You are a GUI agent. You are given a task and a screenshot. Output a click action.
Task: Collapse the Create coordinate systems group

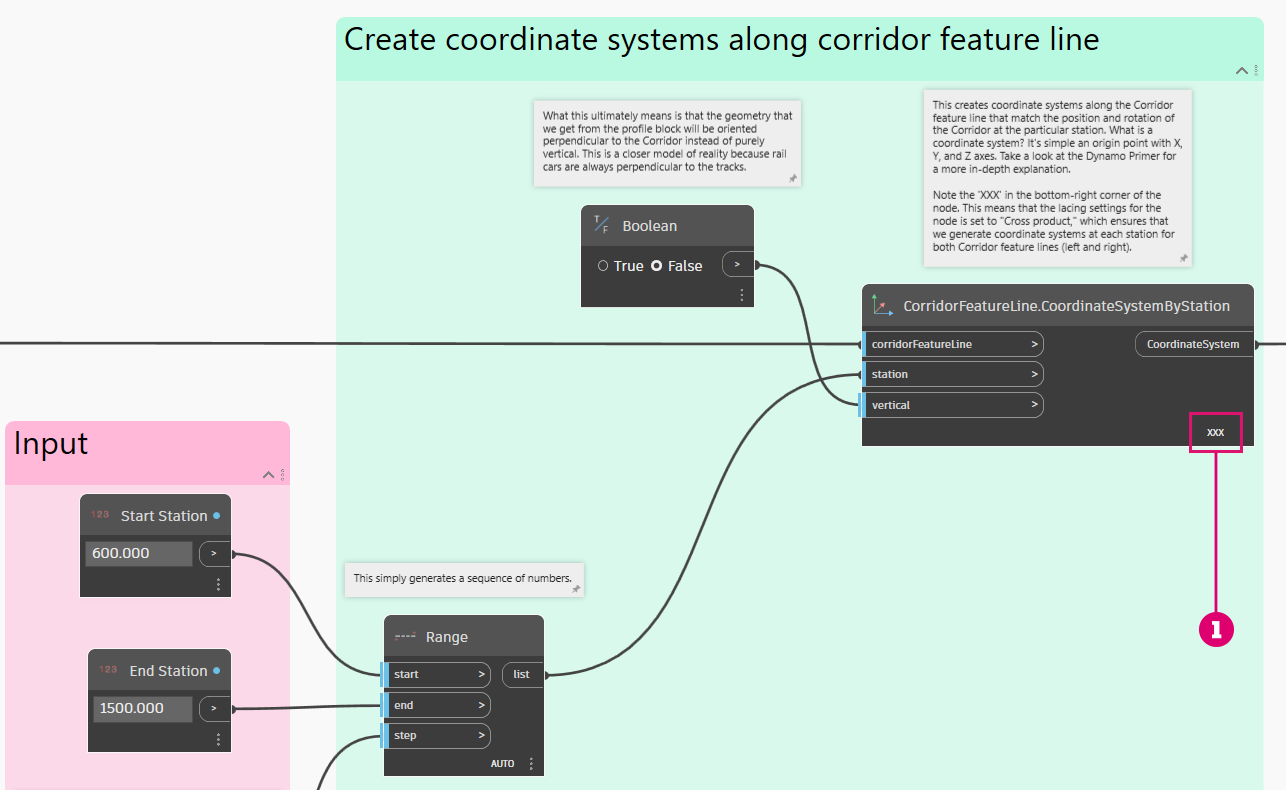1241,70
